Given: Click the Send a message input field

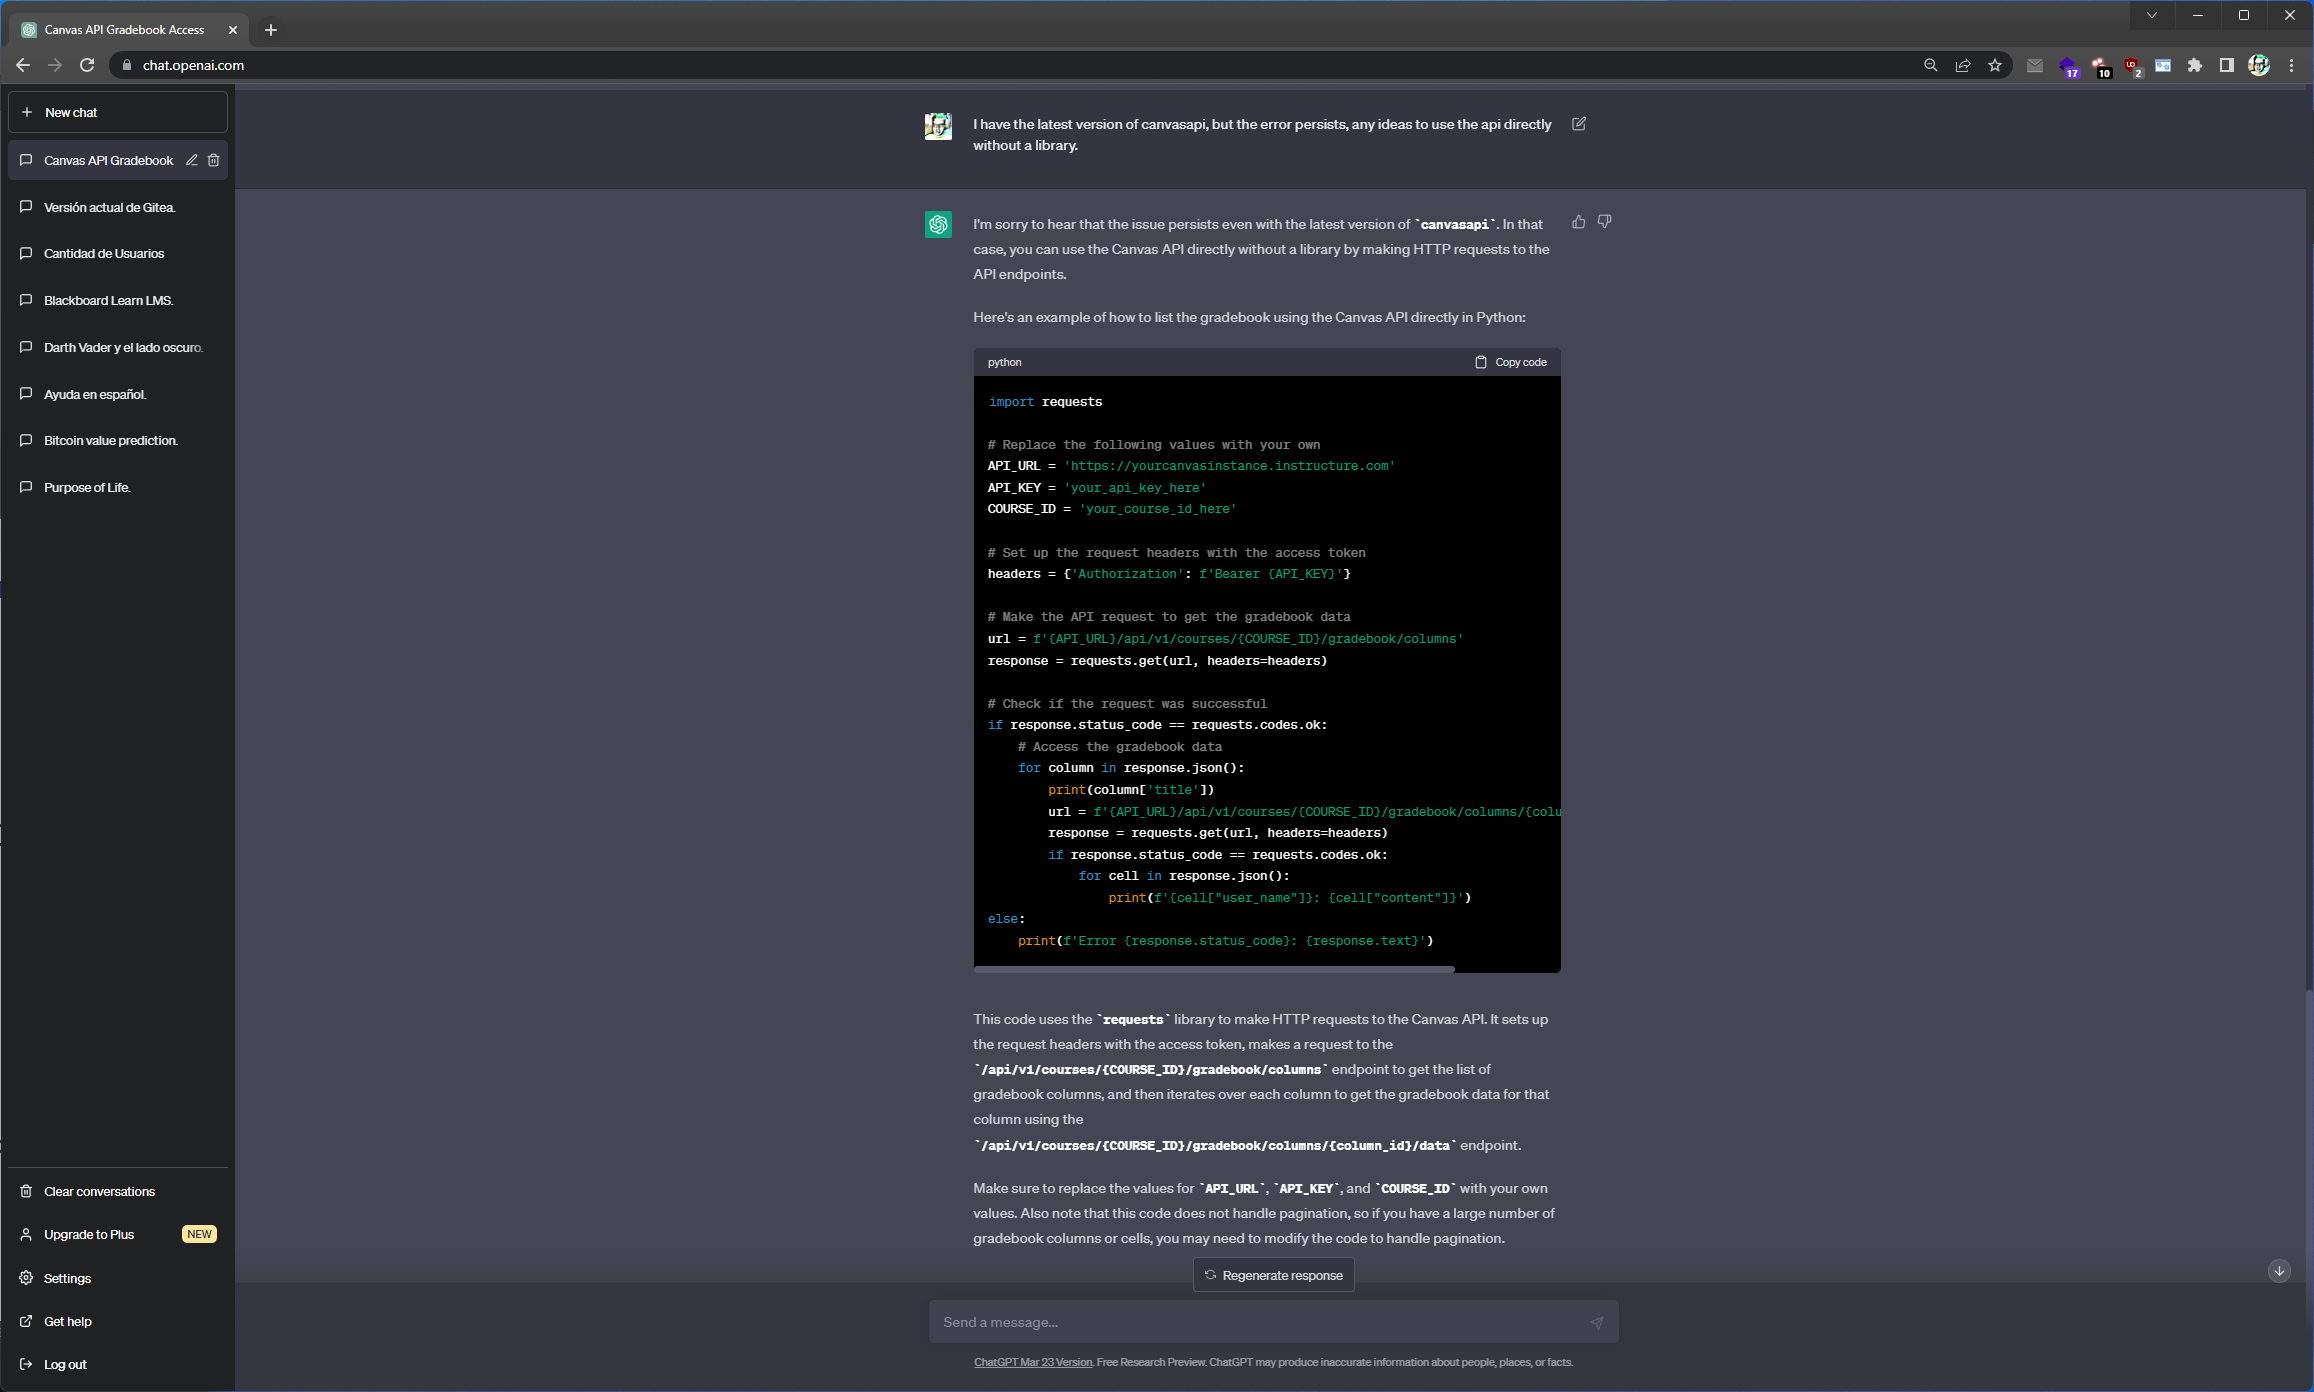Looking at the screenshot, I should pos(1260,1322).
